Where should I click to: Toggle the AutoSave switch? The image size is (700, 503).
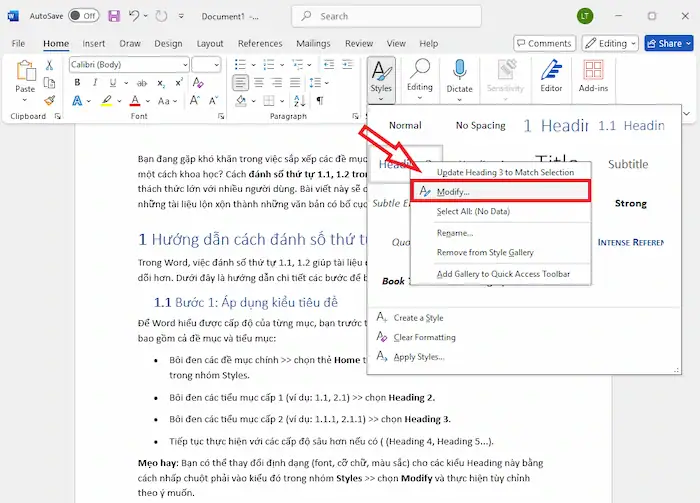coord(83,16)
